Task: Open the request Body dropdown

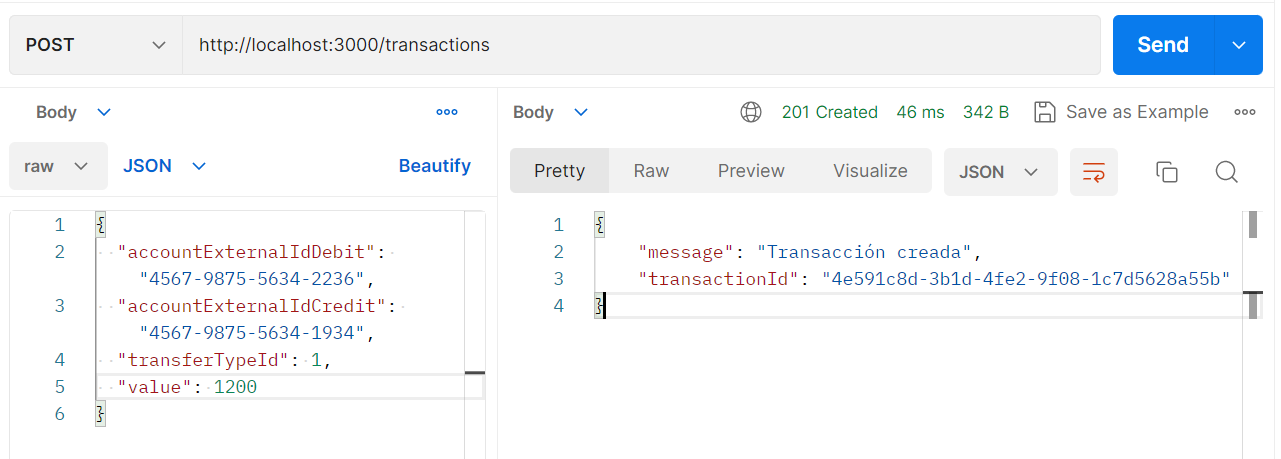Action: tap(73, 112)
